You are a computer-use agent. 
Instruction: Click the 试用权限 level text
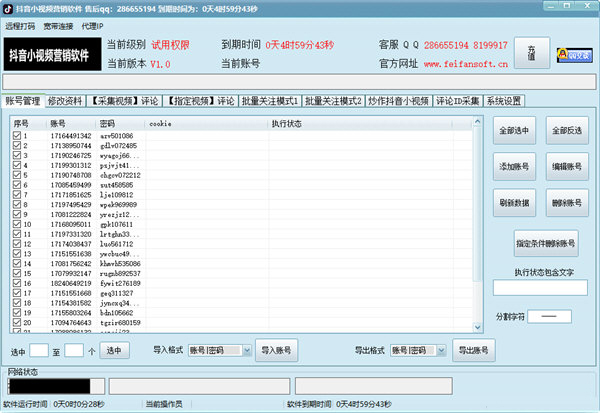point(170,45)
